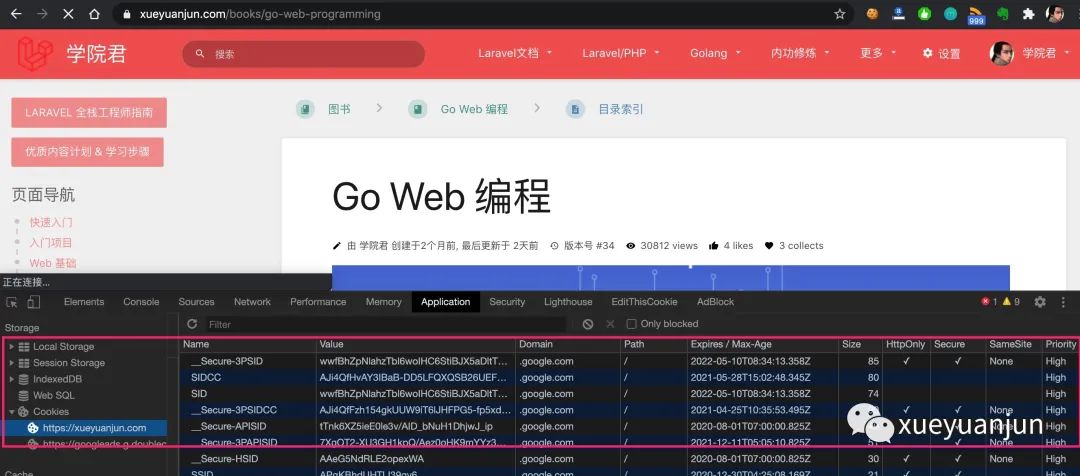Select the Web SQL tree item
Screen dimensions: 1080x476
(x=54, y=395)
